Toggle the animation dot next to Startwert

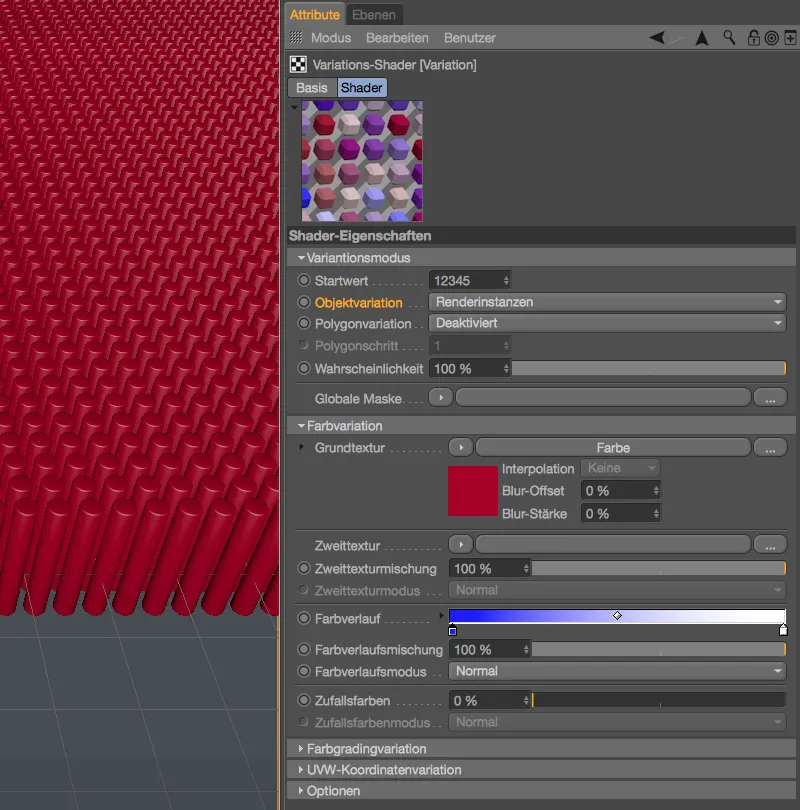point(302,281)
